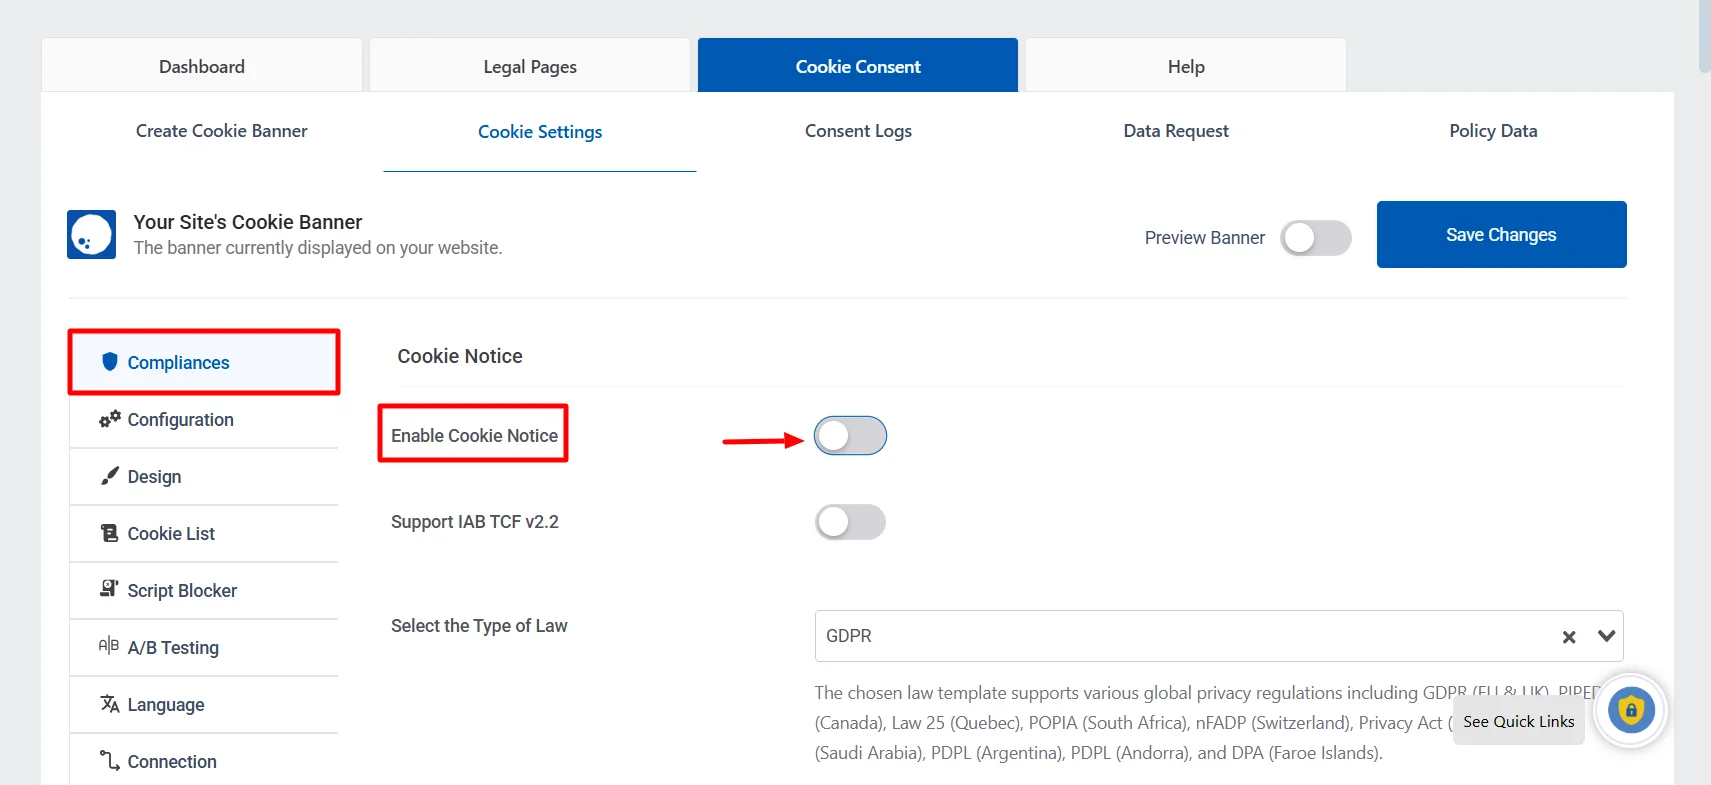Select Configuration in the sidebar
1711x785 pixels.
[204, 419]
